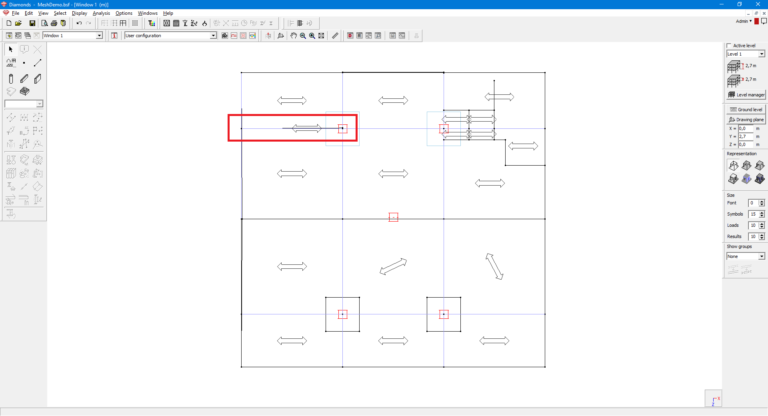
Task: Select the dark solid rendered representation icon
Action: 760,179
